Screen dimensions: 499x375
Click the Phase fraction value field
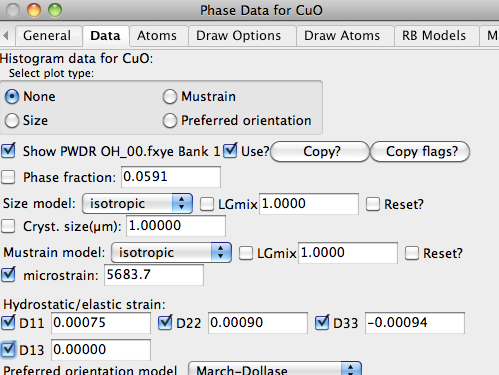point(171,177)
